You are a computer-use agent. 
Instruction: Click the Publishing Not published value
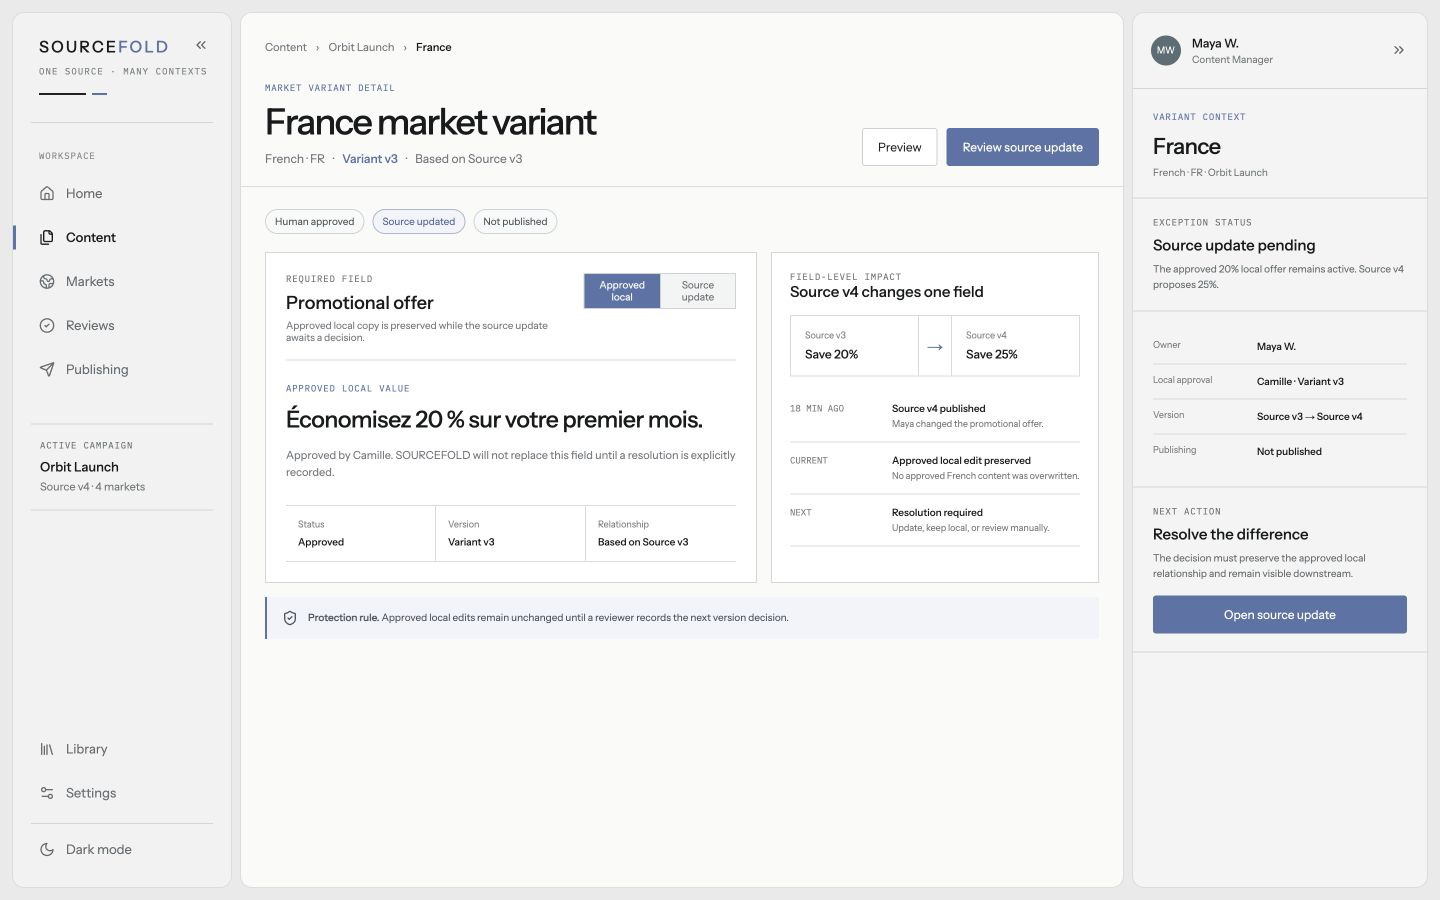pos(1289,452)
